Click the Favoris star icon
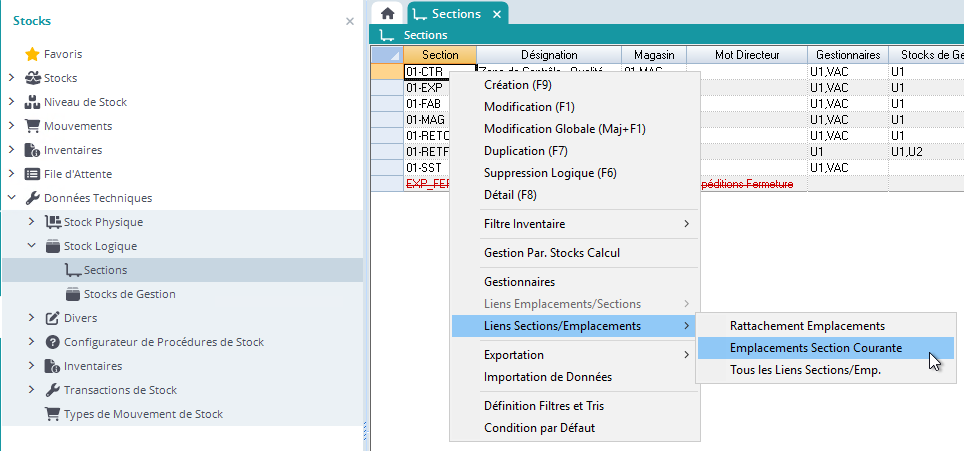Viewport: 964px width, 451px height. (31, 54)
